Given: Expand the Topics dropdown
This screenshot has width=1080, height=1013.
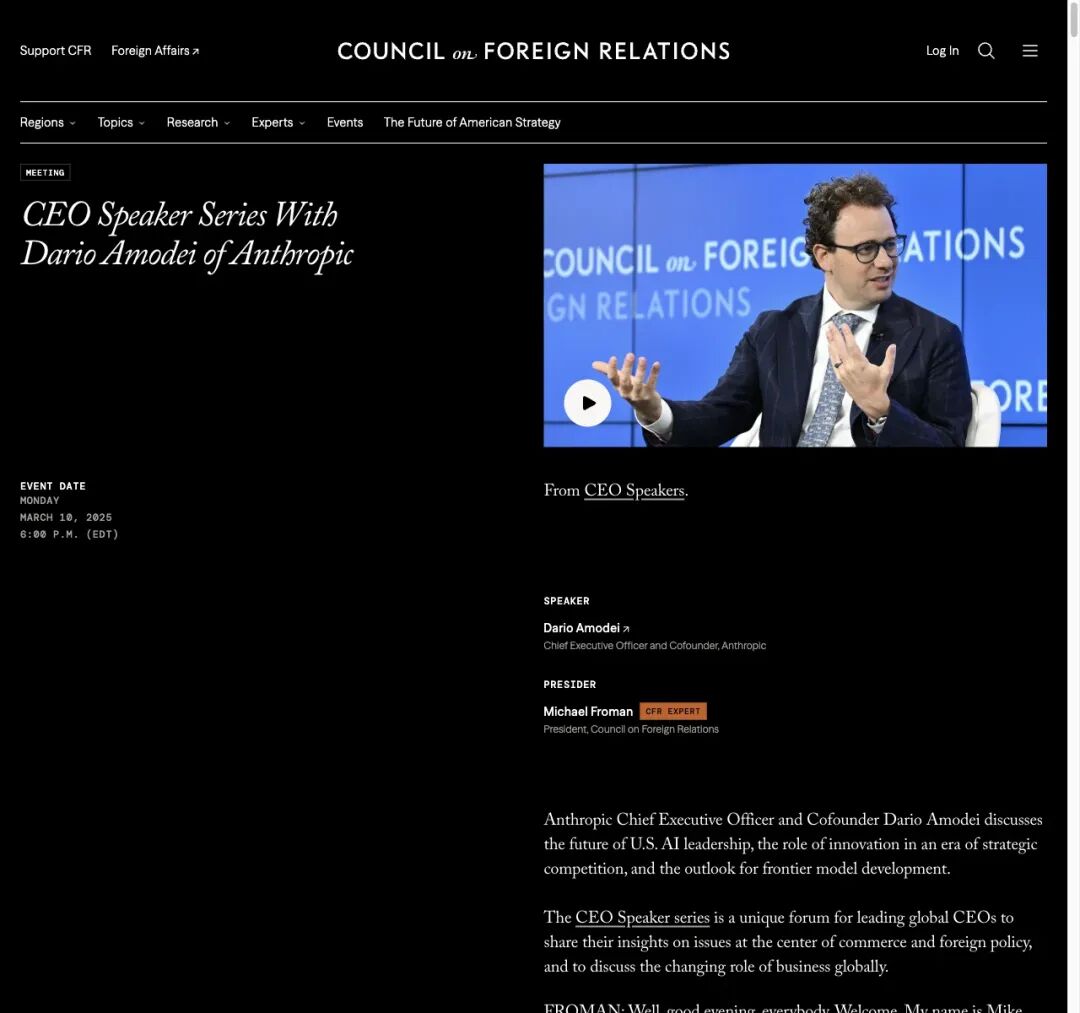Looking at the screenshot, I should coord(121,123).
